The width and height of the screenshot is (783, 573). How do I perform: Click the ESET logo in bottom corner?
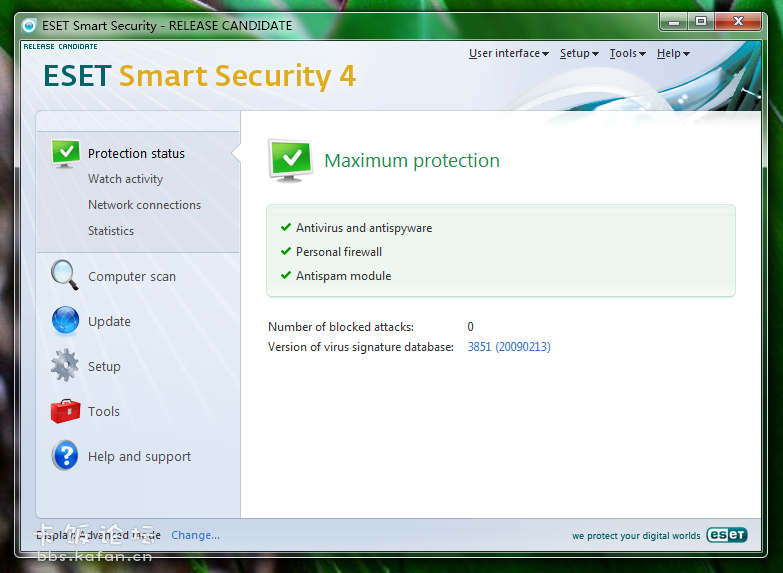click(x=726, y=535)
